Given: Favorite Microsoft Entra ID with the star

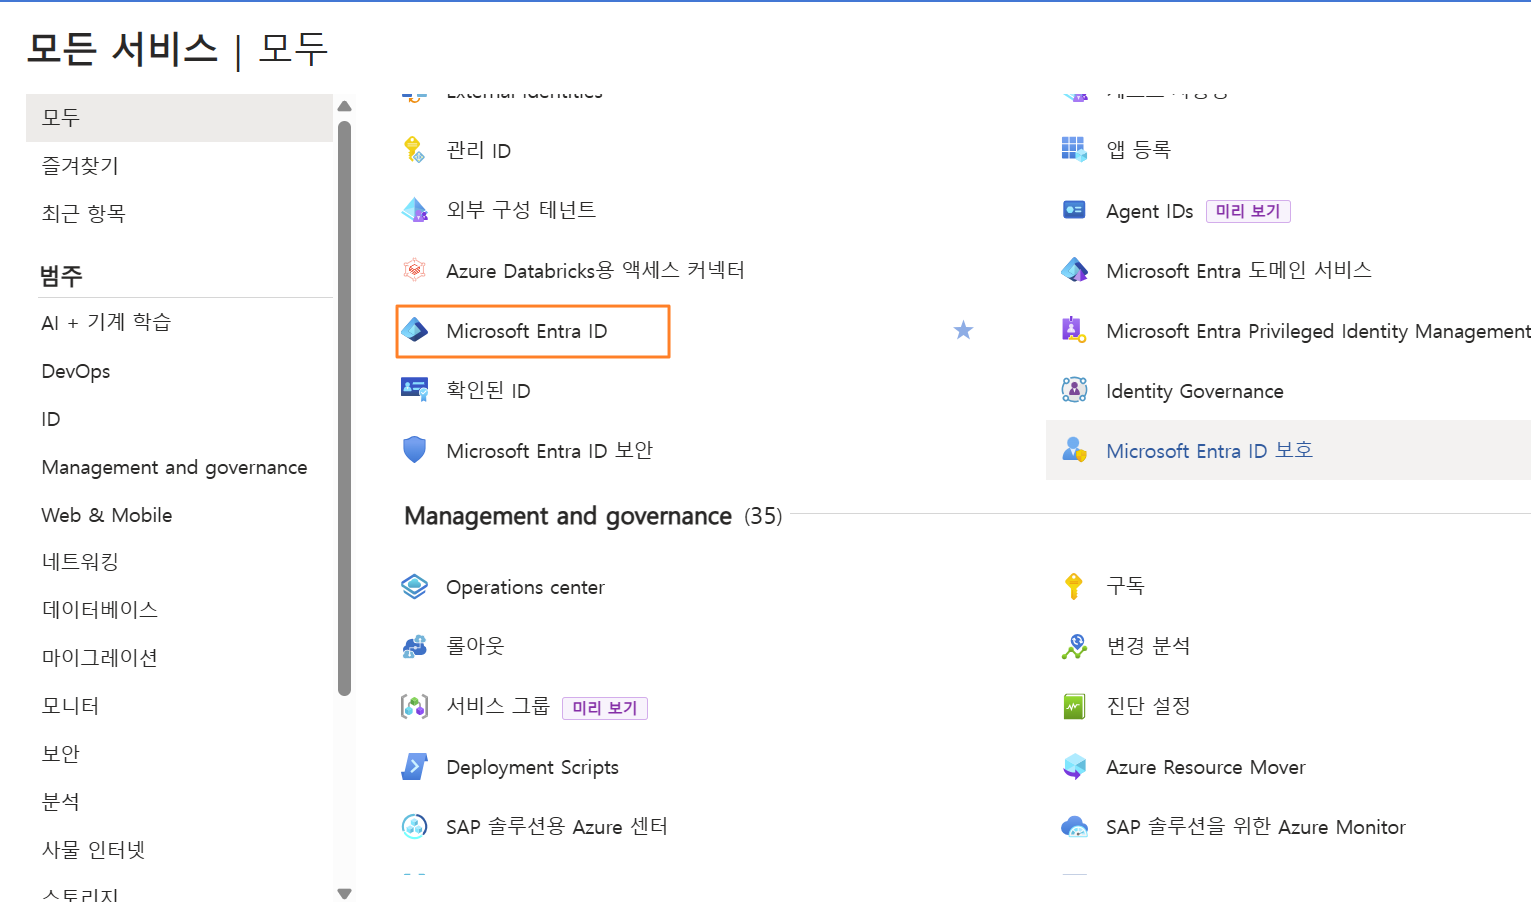Looking at the screenshot, I should pyautogui.click(x=963, y=330).
